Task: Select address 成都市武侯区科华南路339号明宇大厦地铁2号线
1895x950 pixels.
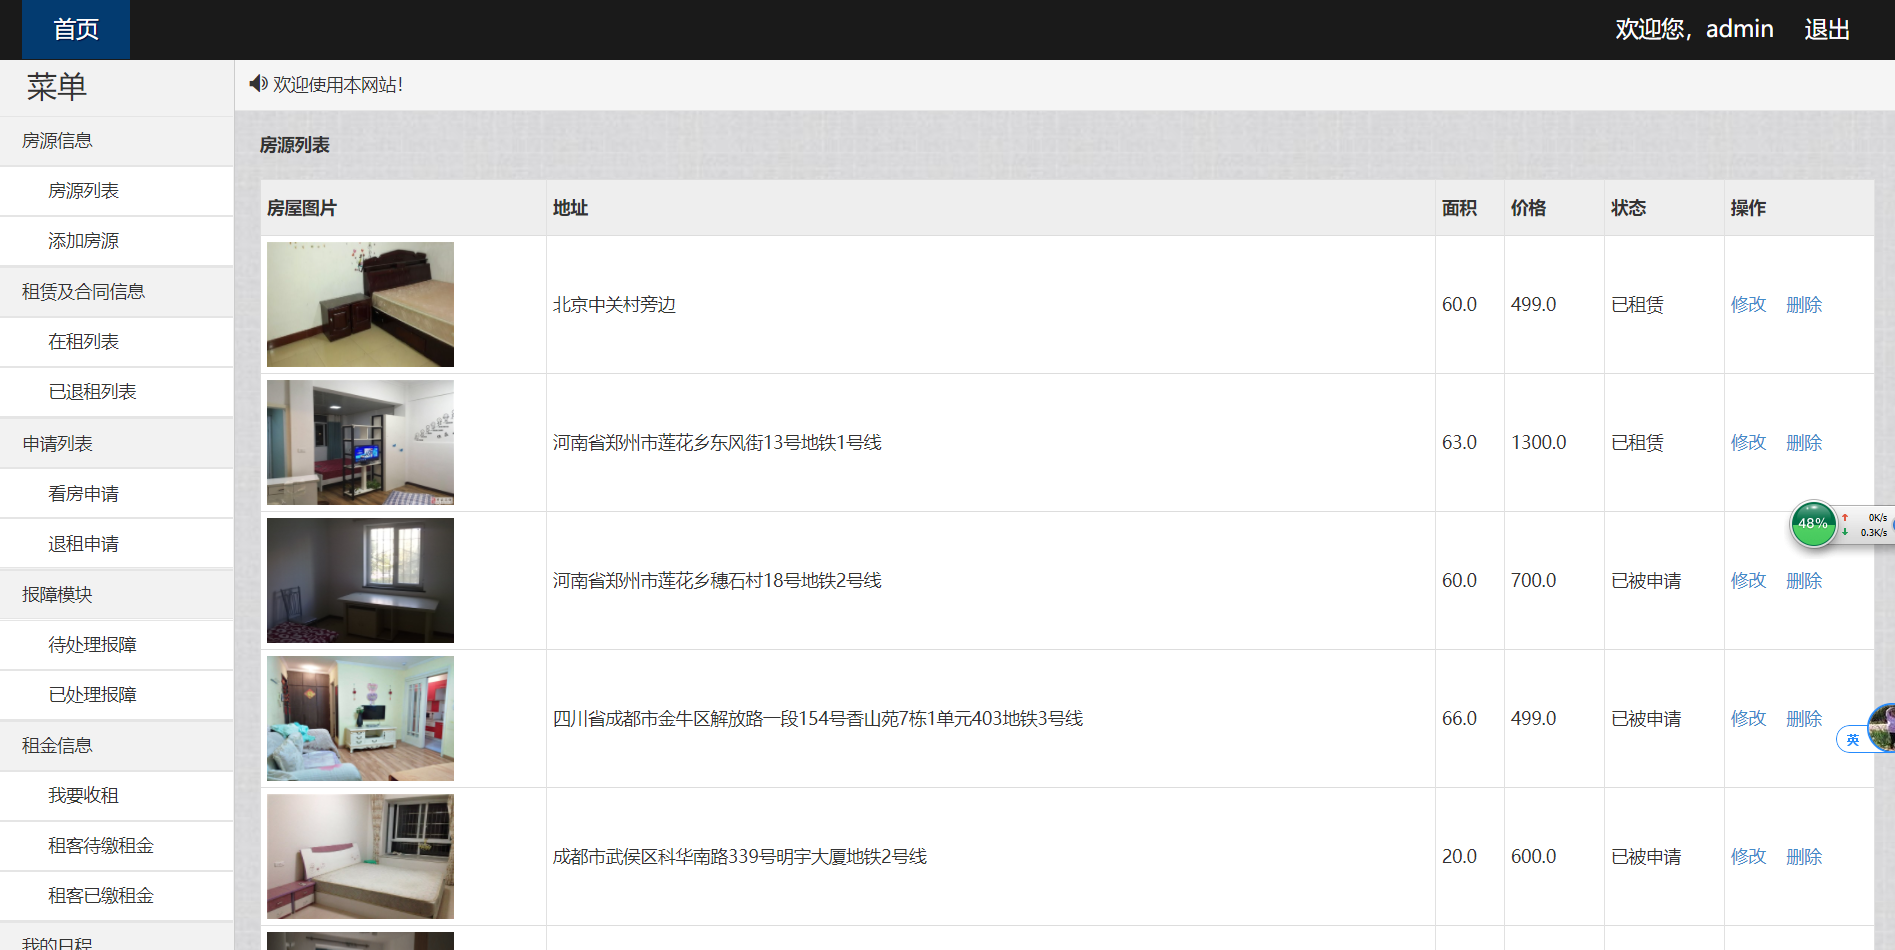Action: pos(740,857)
